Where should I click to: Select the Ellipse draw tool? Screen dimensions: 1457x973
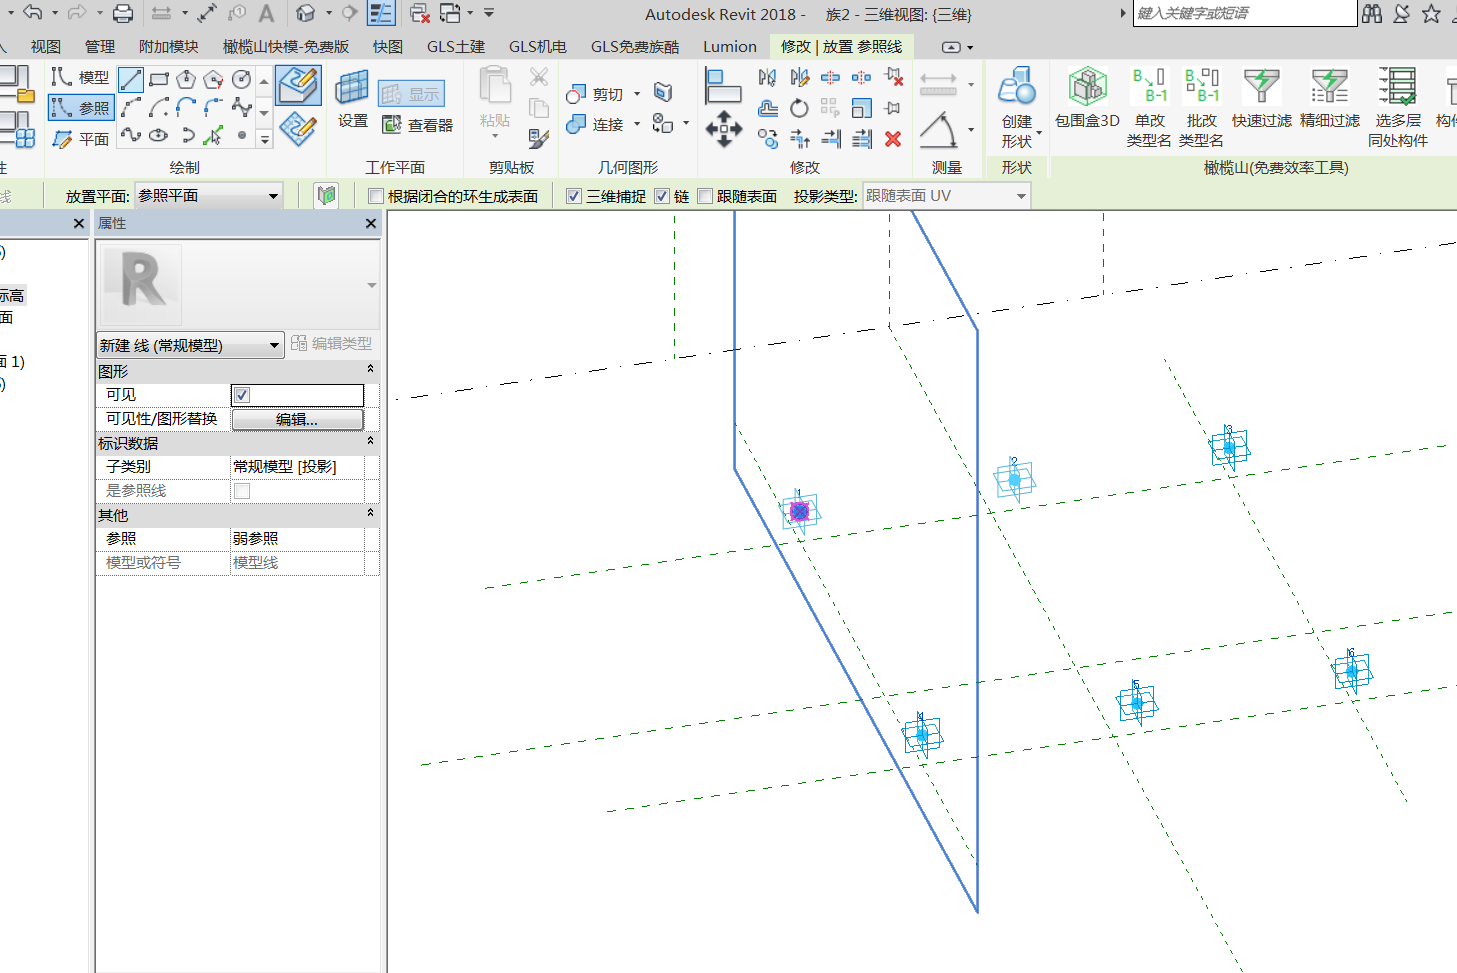(158, 135)
